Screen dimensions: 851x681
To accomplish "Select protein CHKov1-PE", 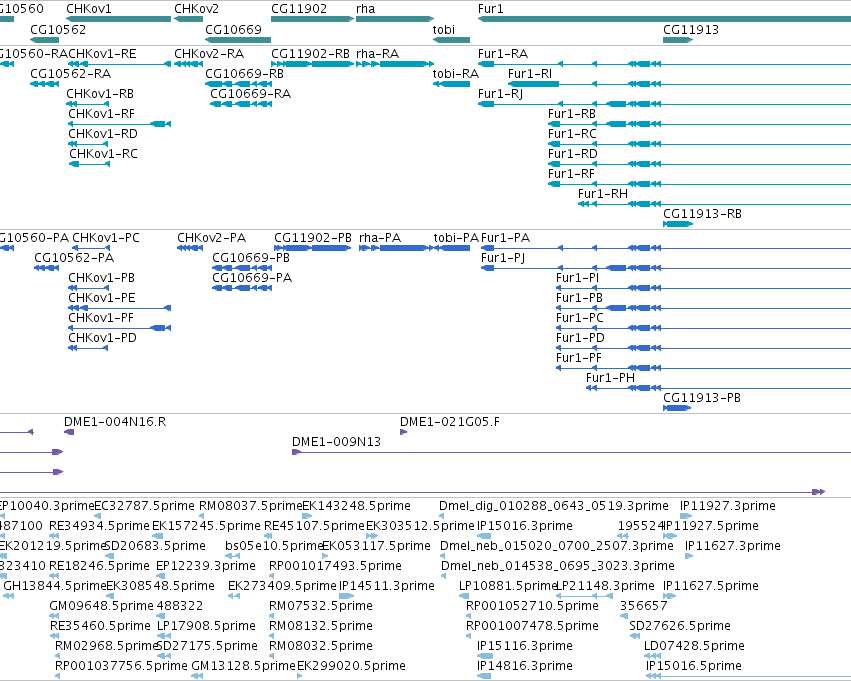I will tap(101, 298).
